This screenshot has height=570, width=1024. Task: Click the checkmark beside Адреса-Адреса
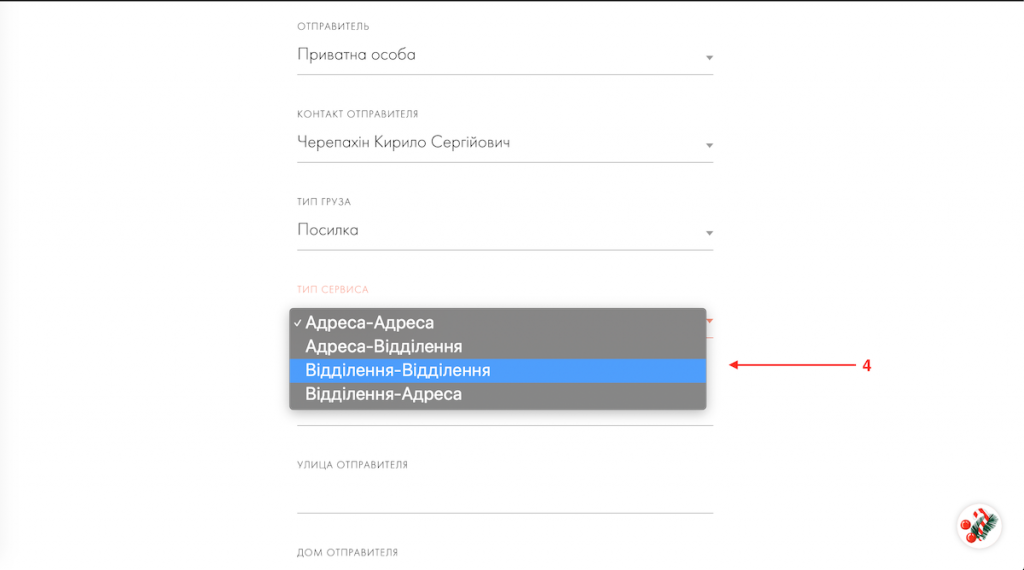(x=298, y=324)
